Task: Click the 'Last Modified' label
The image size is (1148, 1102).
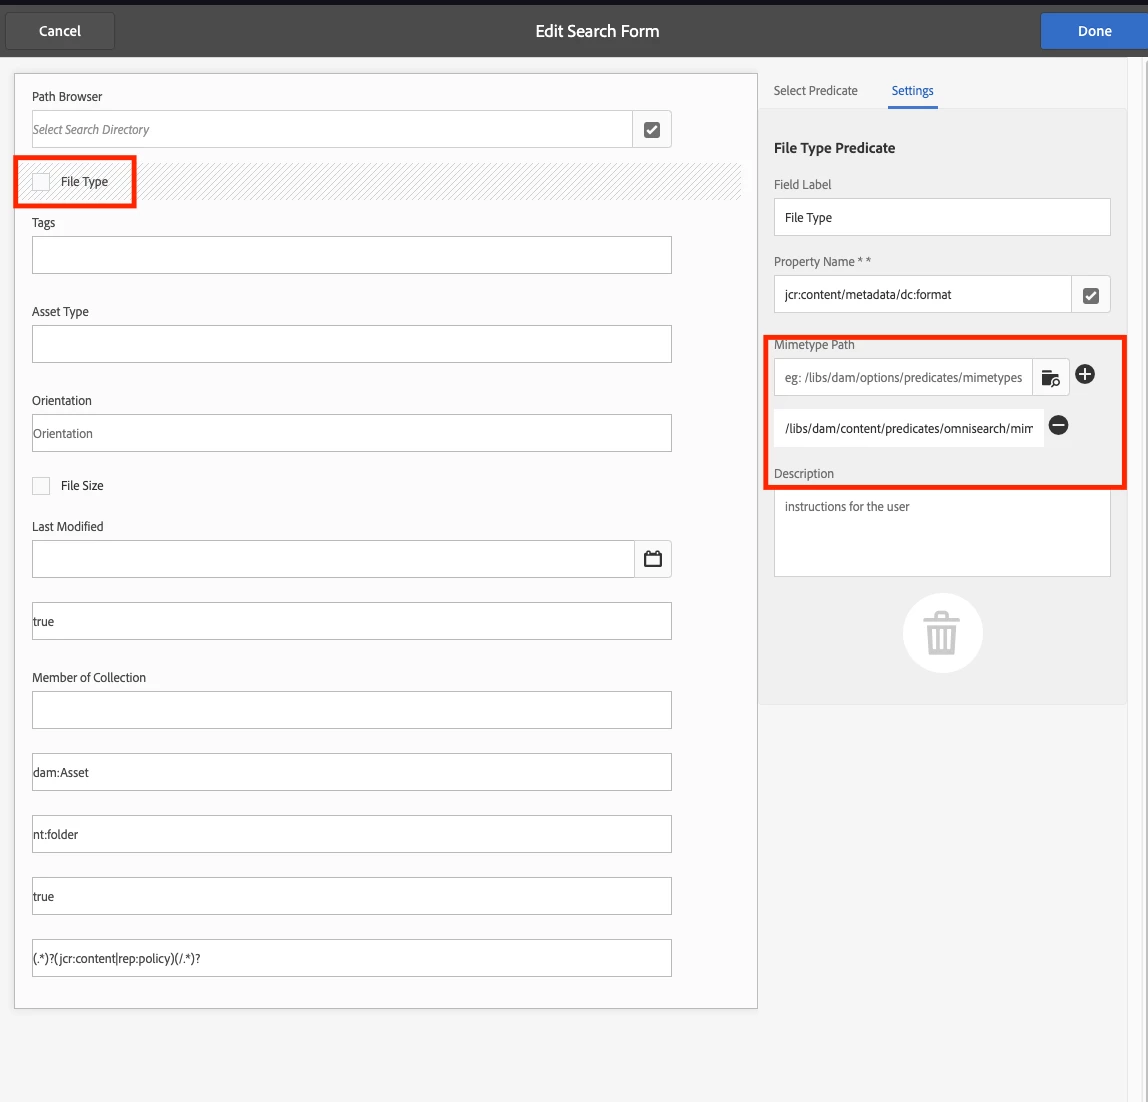Action: pyautogui.click(x=67, y=526)
